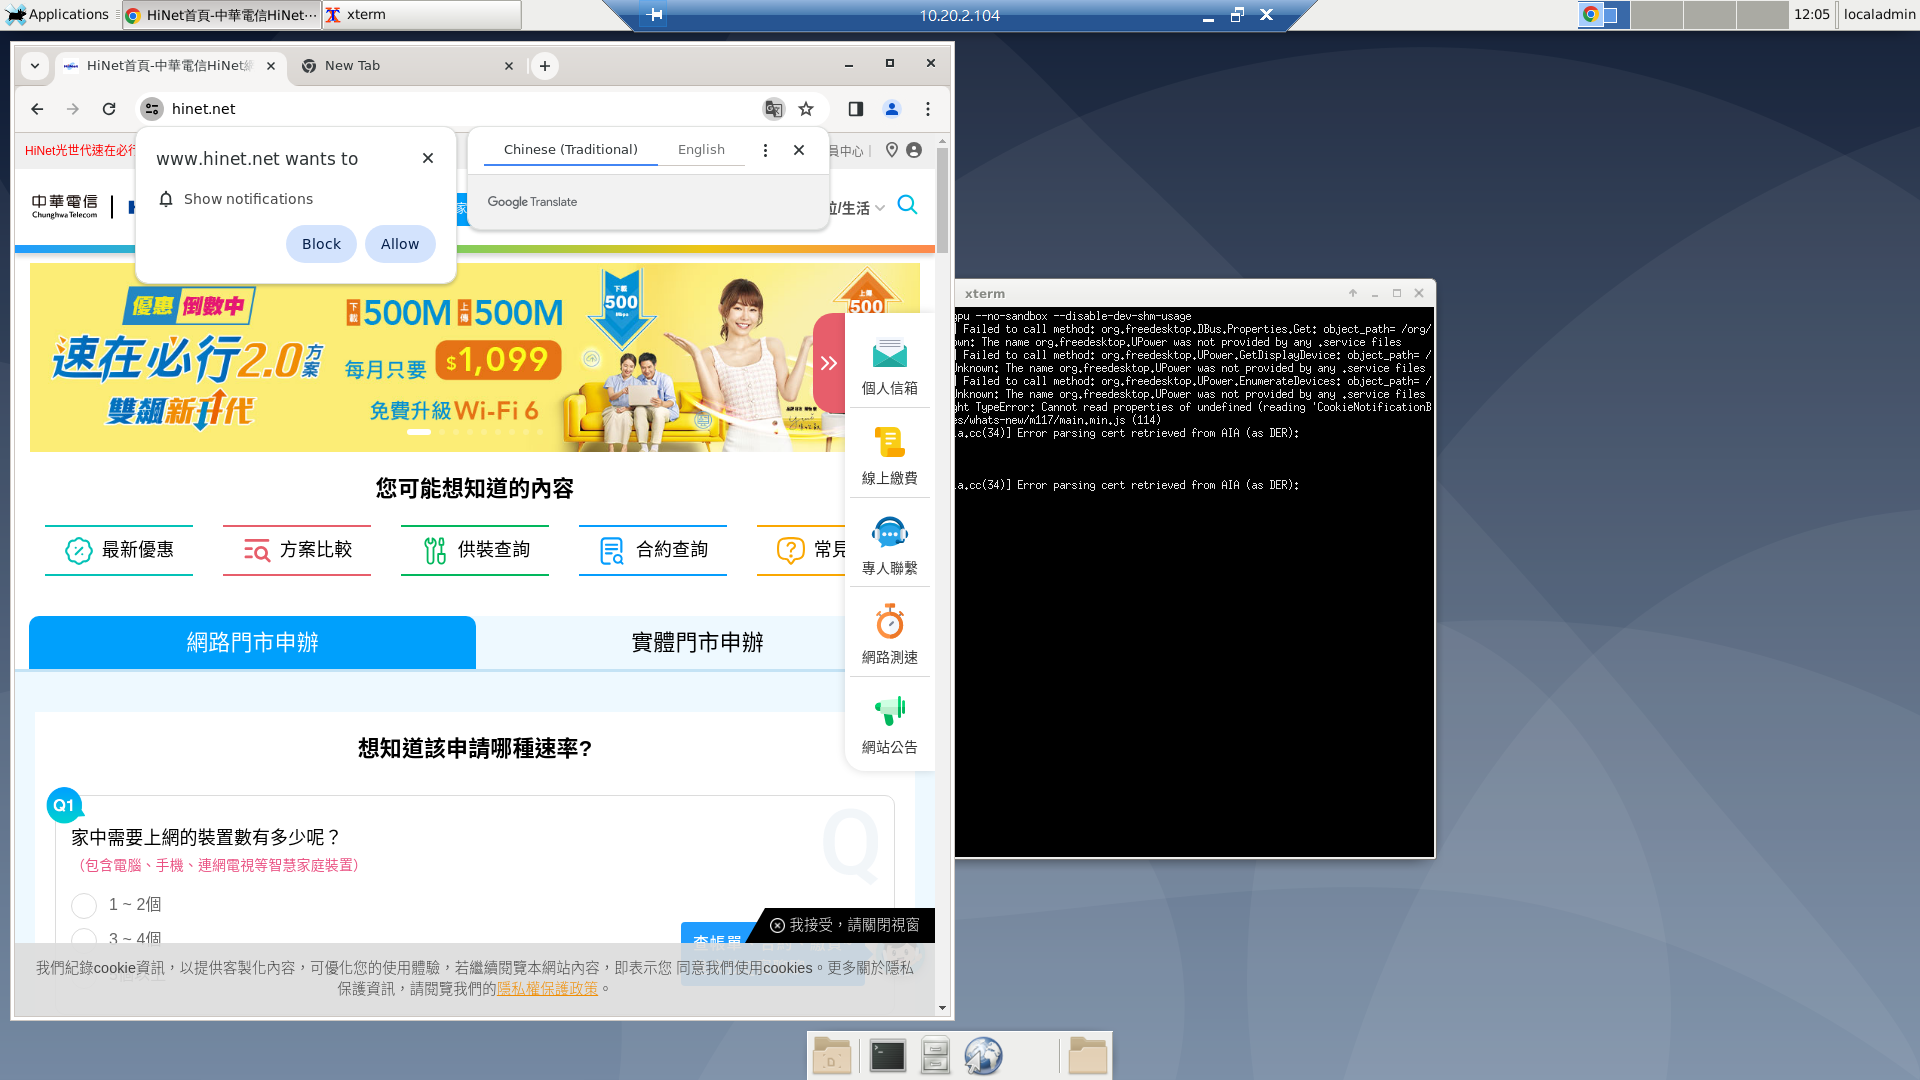Select HiNet Chrome window in taskbar

(221, 15)
